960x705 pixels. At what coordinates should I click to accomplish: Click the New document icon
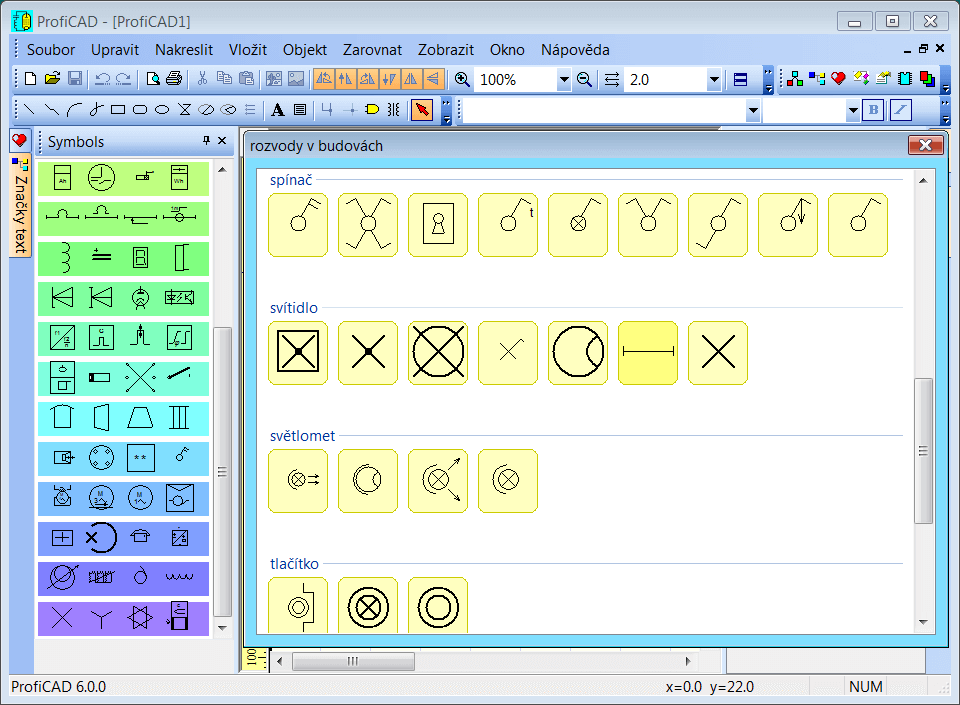[x=30, y=79]
